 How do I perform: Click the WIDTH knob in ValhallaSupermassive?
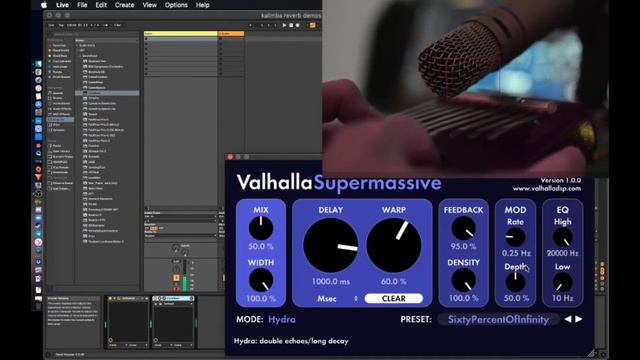[261, 280]
